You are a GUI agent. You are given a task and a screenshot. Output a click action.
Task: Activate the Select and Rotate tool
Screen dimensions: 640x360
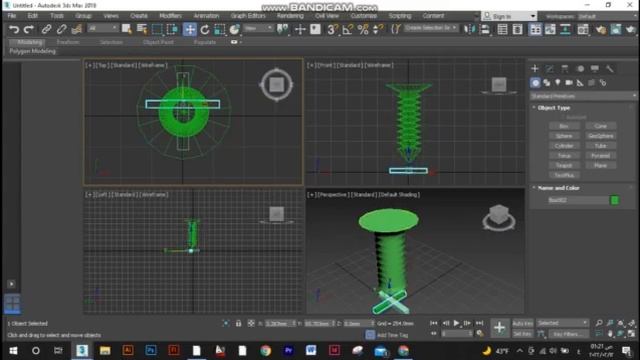(205, 29)
